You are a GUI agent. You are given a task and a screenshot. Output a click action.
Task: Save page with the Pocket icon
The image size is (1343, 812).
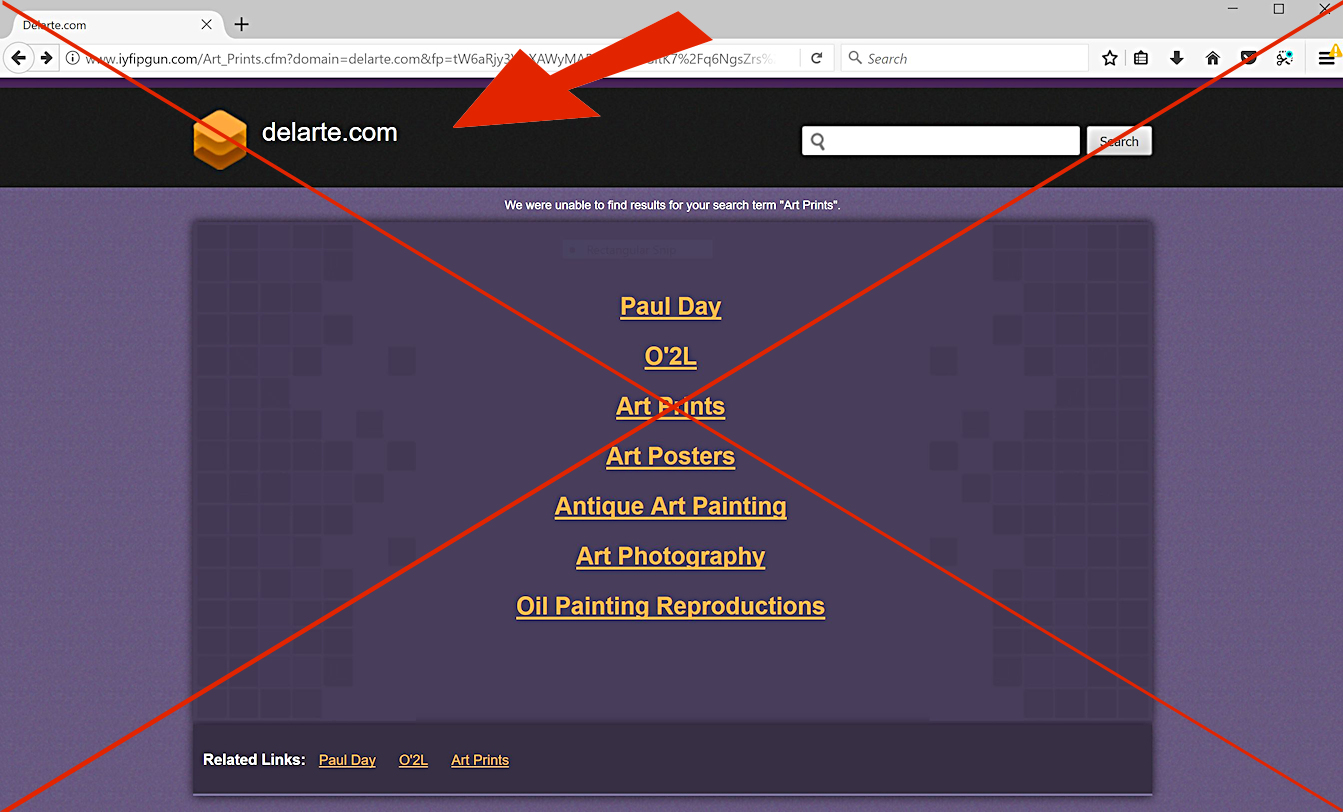coord(1249,58)
